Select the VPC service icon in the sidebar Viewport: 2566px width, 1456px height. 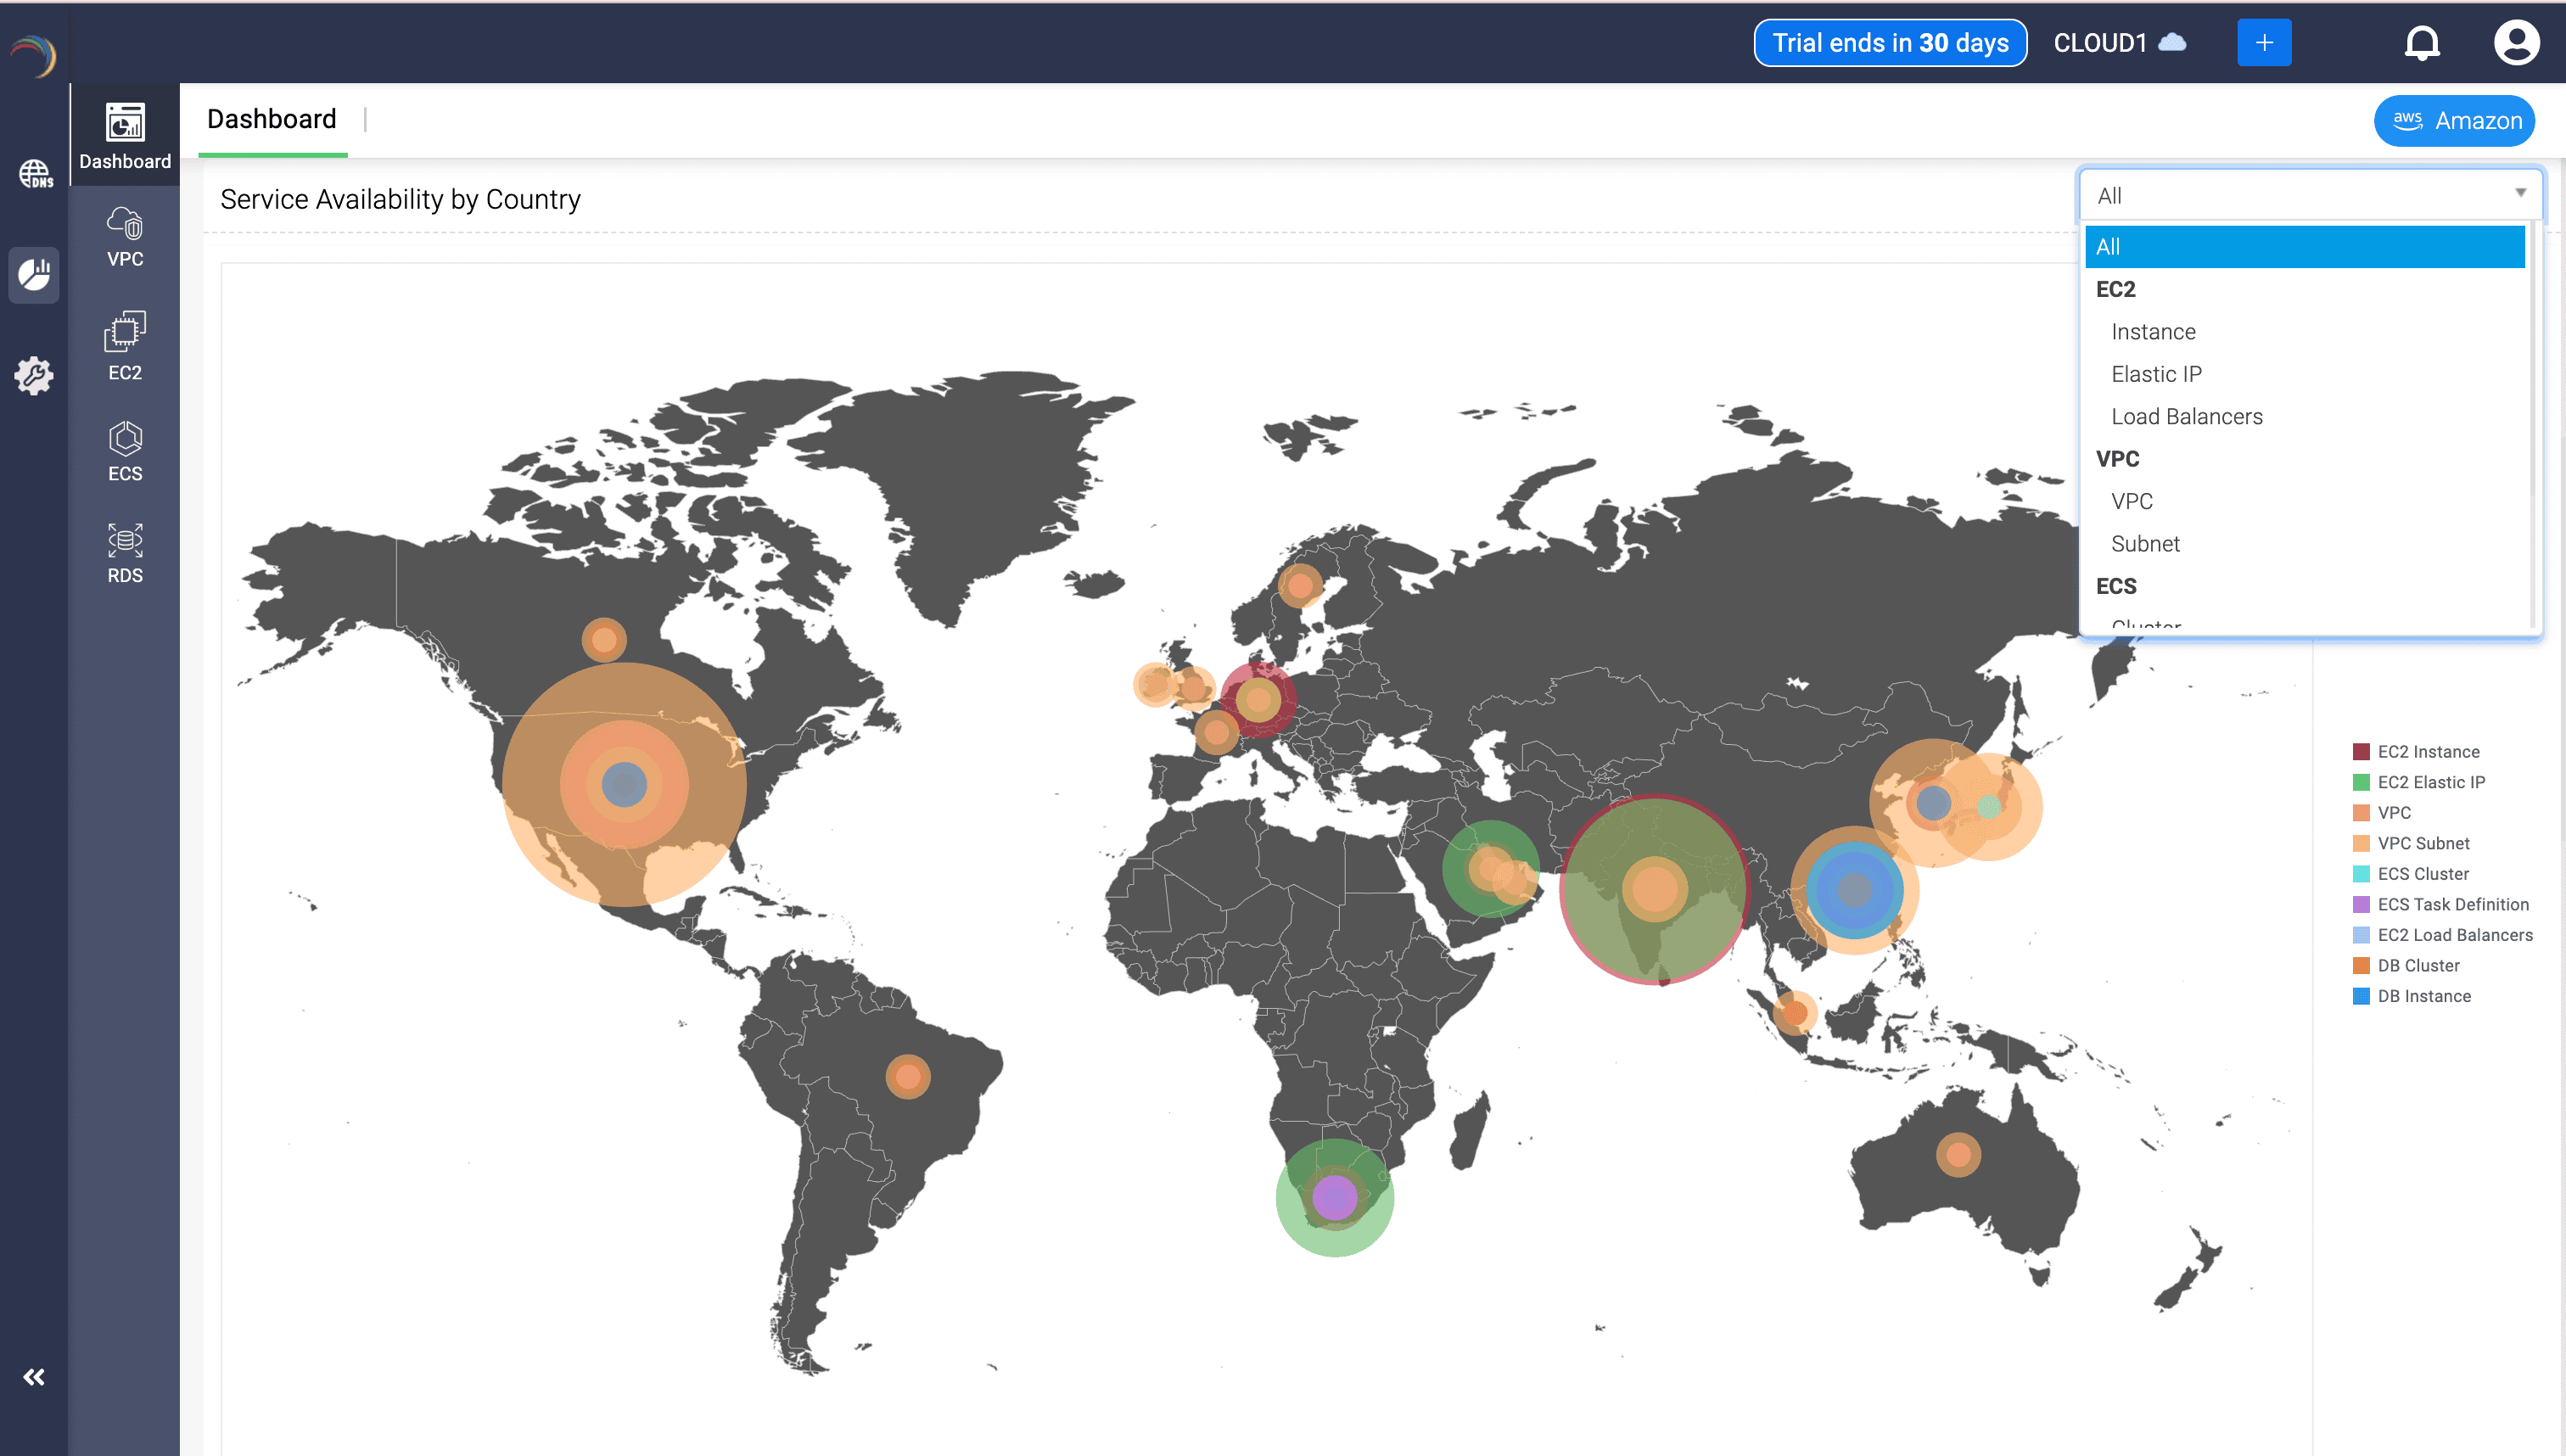point(124,237)
